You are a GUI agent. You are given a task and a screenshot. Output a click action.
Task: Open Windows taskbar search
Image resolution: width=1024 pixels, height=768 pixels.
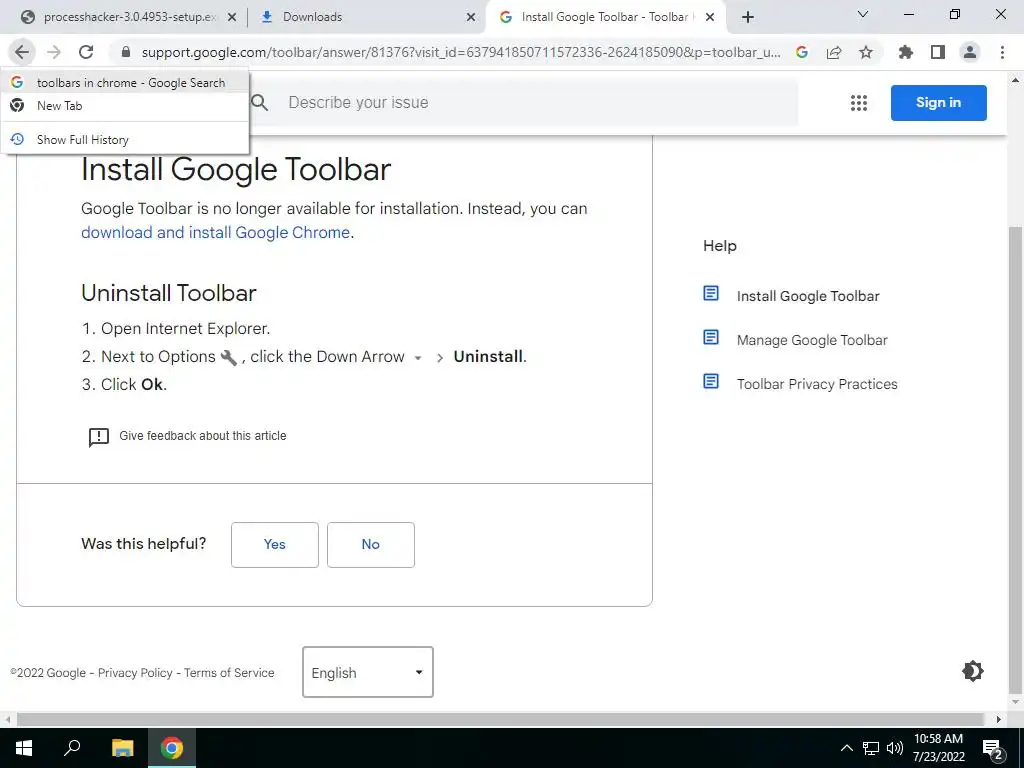73,748
